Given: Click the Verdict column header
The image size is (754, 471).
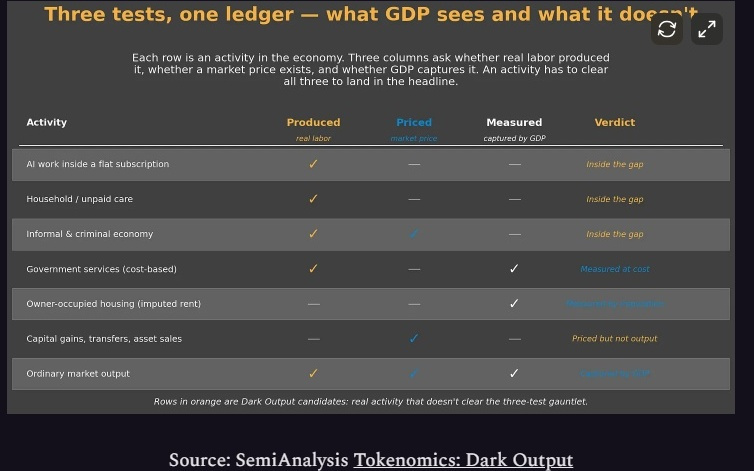Looking at the screenshot, I should click(615, 122).
